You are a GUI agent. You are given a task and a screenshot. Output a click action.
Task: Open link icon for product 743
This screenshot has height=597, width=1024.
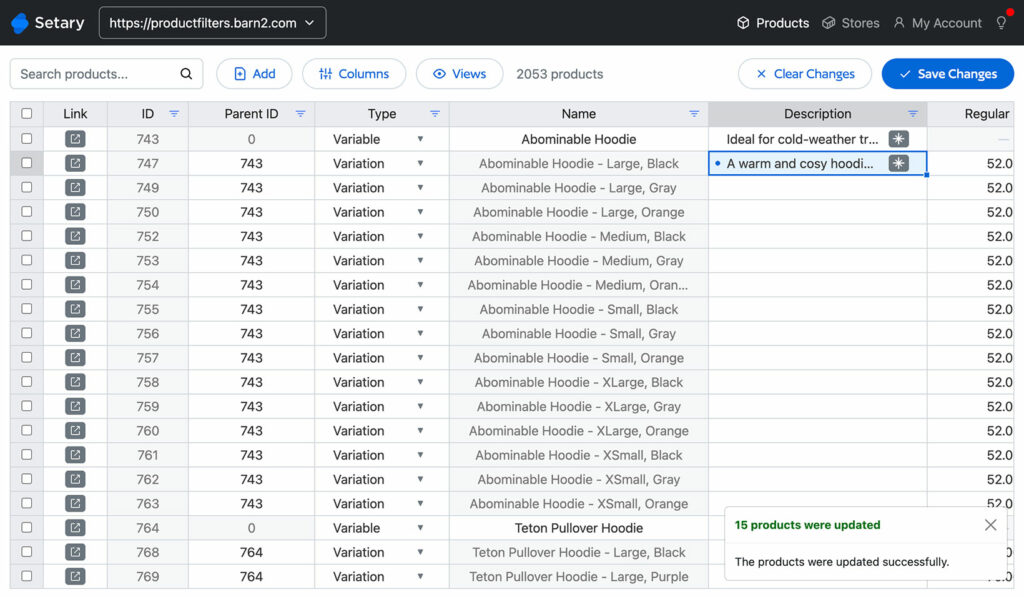click(75, 139)
